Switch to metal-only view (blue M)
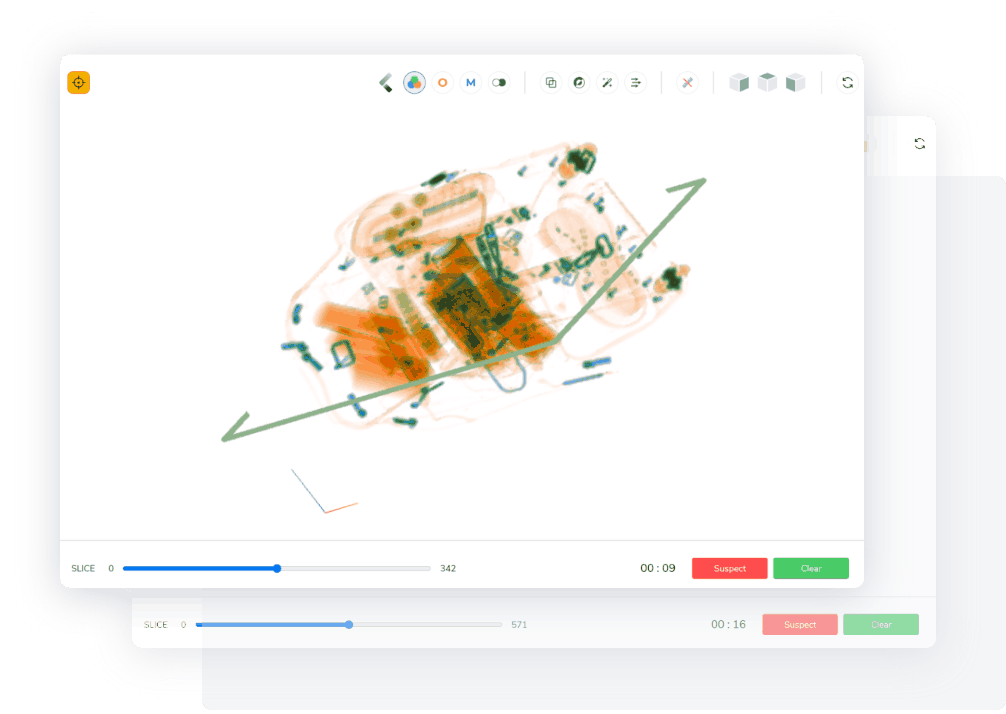This screenshot has width=1006, height=714. pos(470,83)
